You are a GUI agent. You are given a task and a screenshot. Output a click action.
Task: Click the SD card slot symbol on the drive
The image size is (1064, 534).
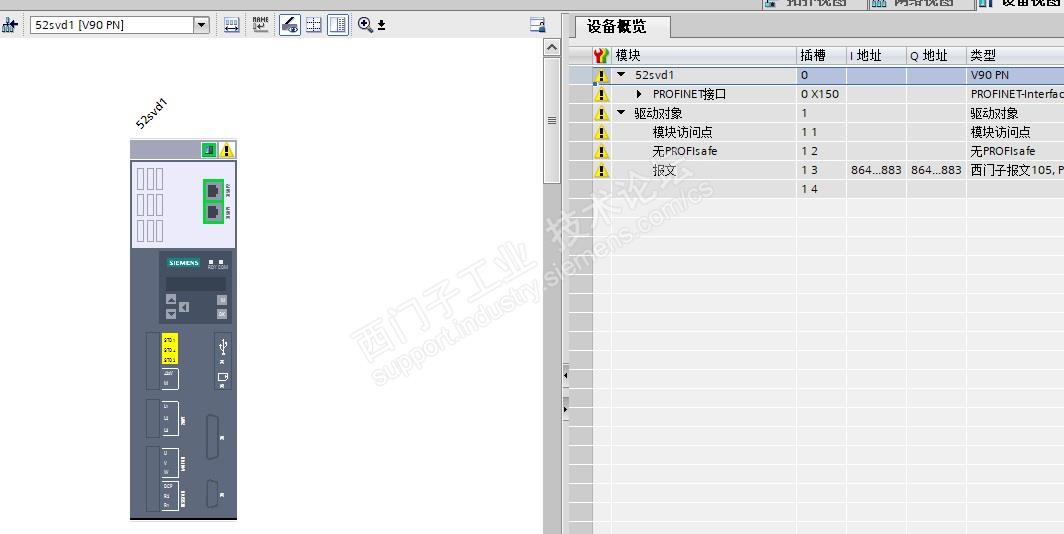223,377
